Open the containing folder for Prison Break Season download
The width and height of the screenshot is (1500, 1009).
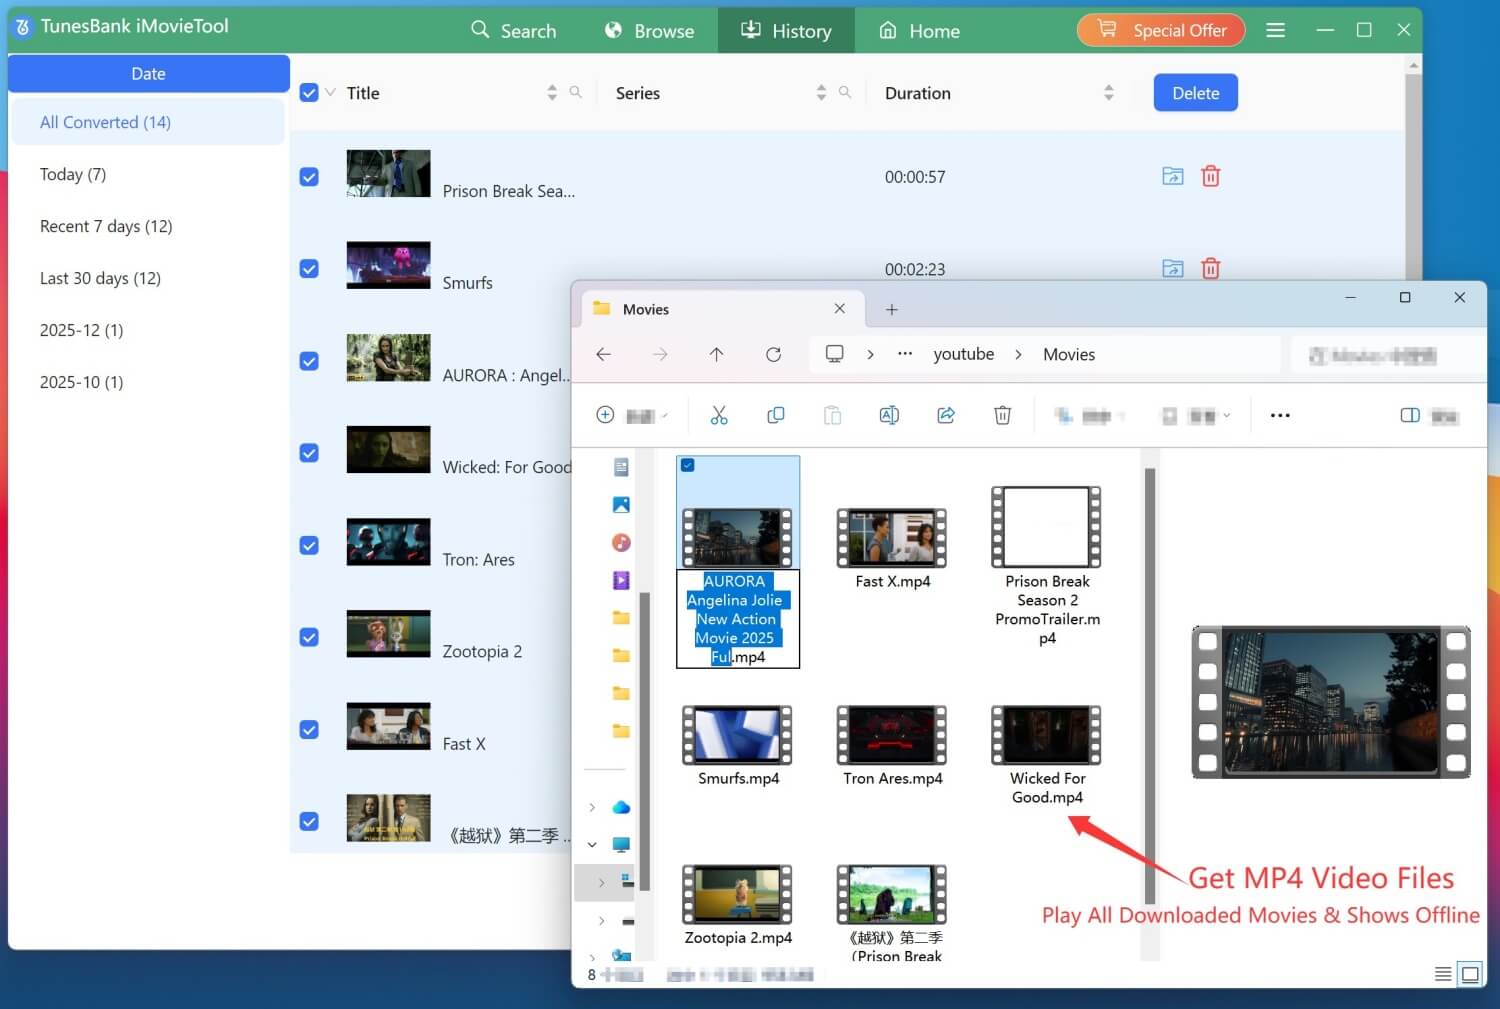coord(1172,176)
